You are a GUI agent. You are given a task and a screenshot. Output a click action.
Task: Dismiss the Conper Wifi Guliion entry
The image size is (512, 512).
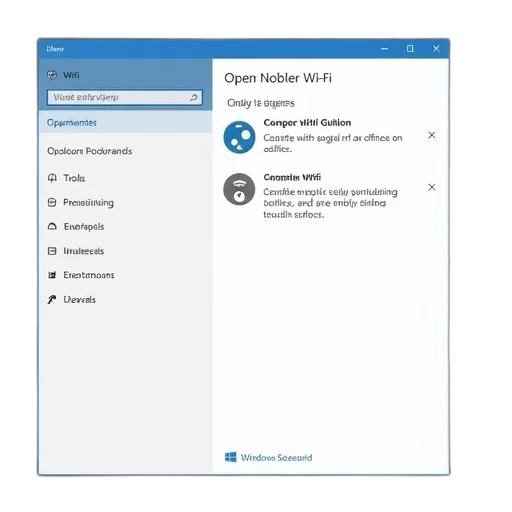432,135
